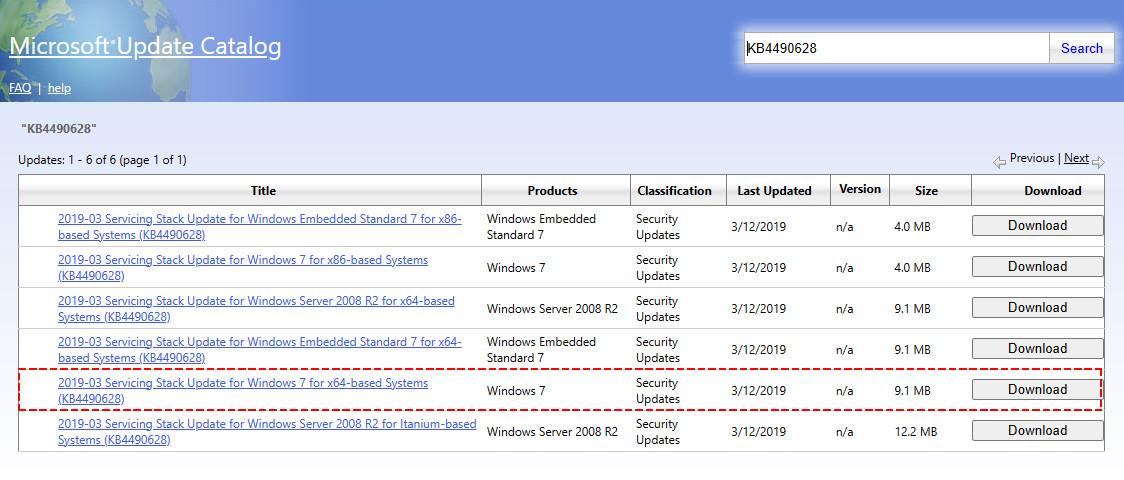Viewport: 1124px width, 480px height.
Task: Open Windows Server 2008 R2 Itanium update link
Action: tap(267, 431)
